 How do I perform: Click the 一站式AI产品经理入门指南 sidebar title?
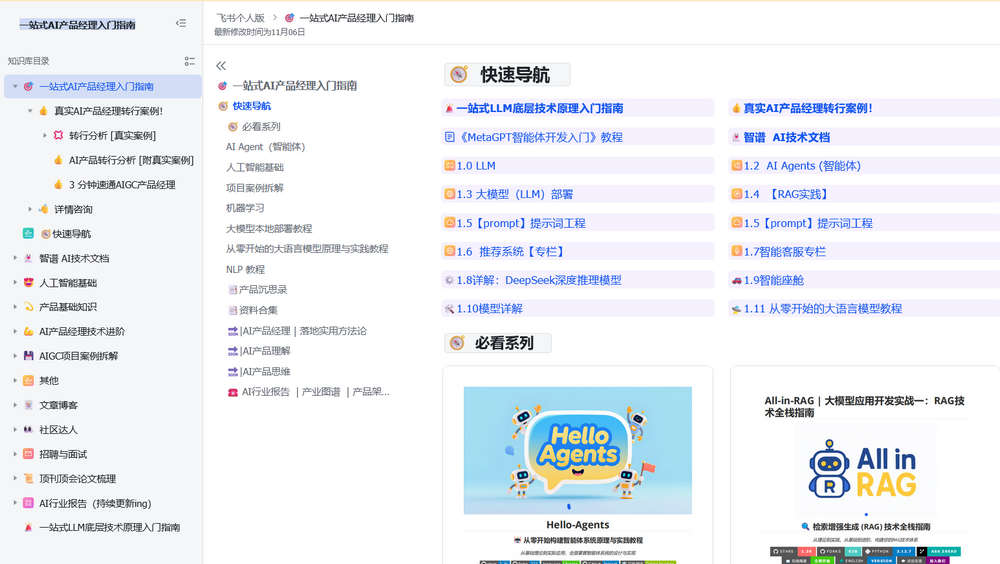77,25
